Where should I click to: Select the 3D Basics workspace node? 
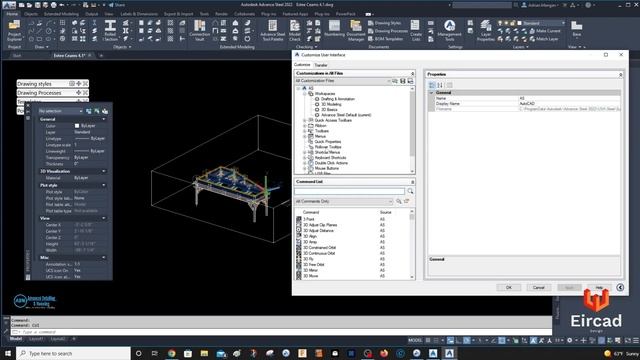tap(329, 109)
